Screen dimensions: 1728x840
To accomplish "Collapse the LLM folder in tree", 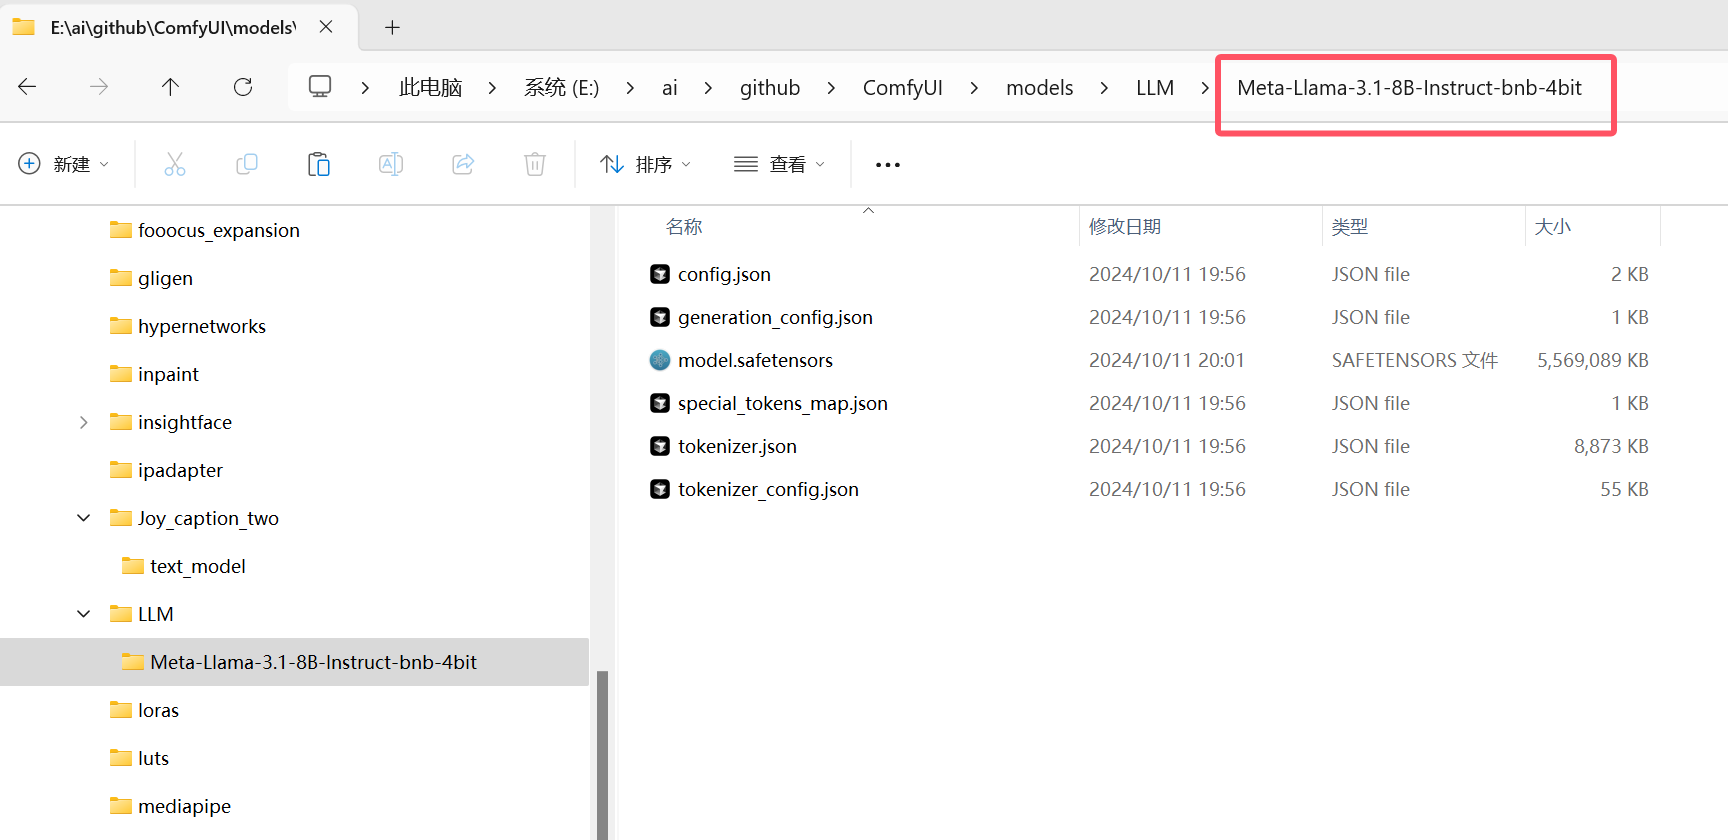I will point(84,614).
